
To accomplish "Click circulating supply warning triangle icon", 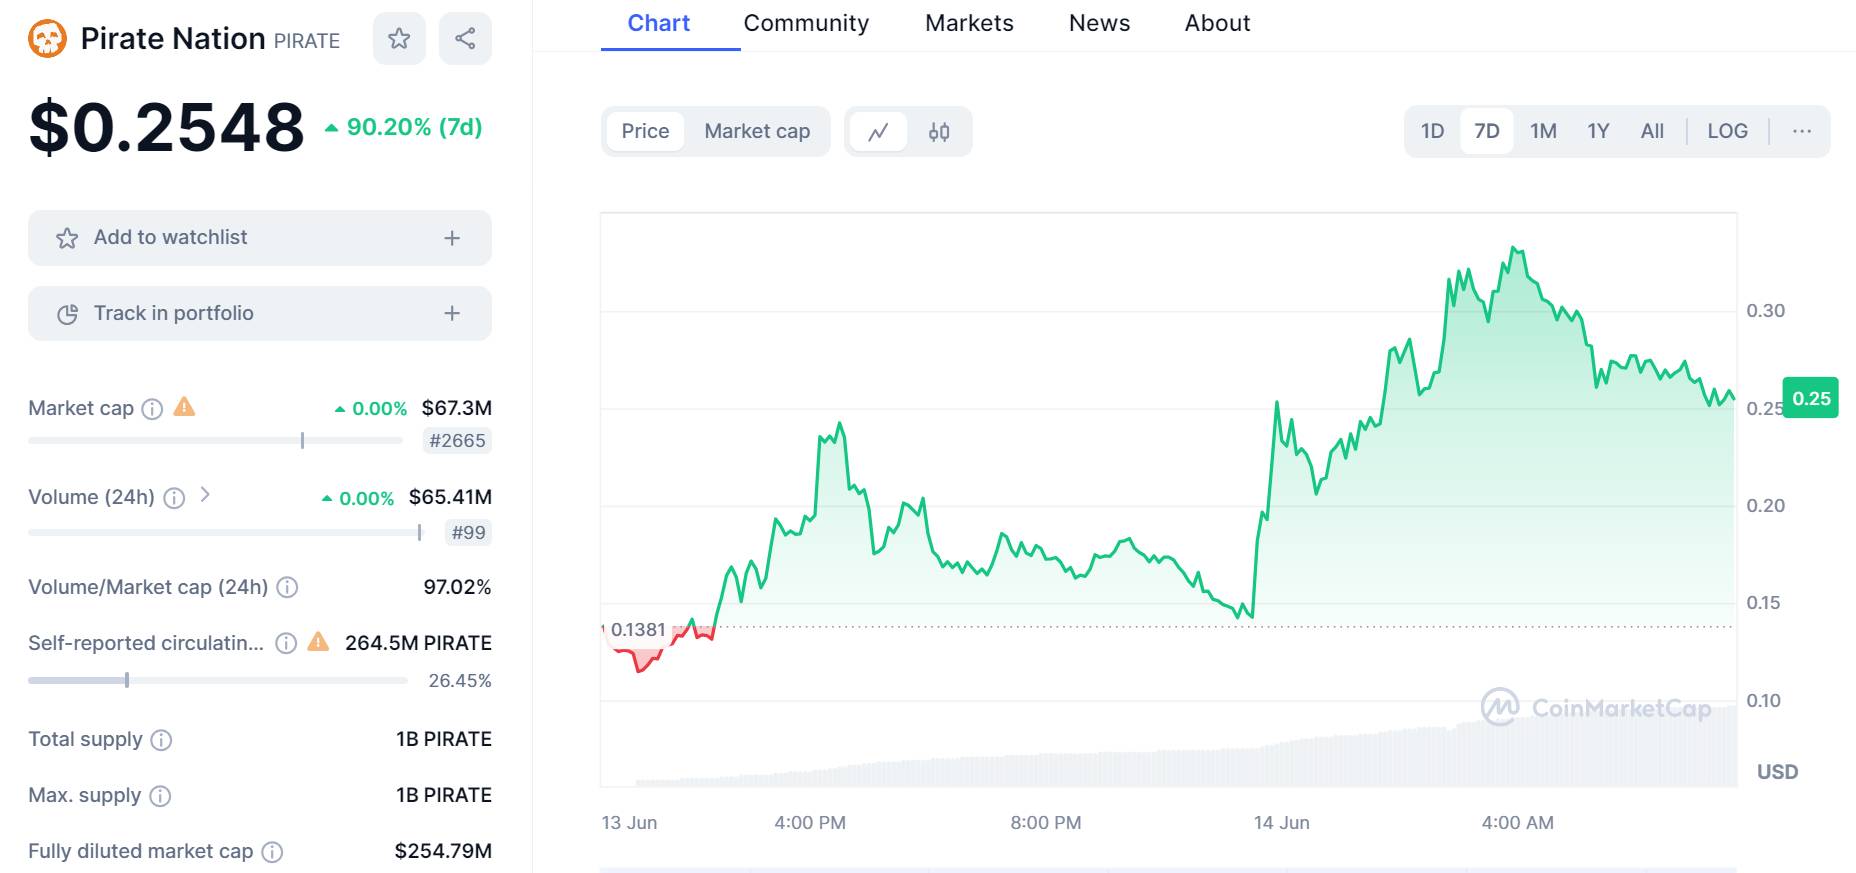I will (318, 642).
